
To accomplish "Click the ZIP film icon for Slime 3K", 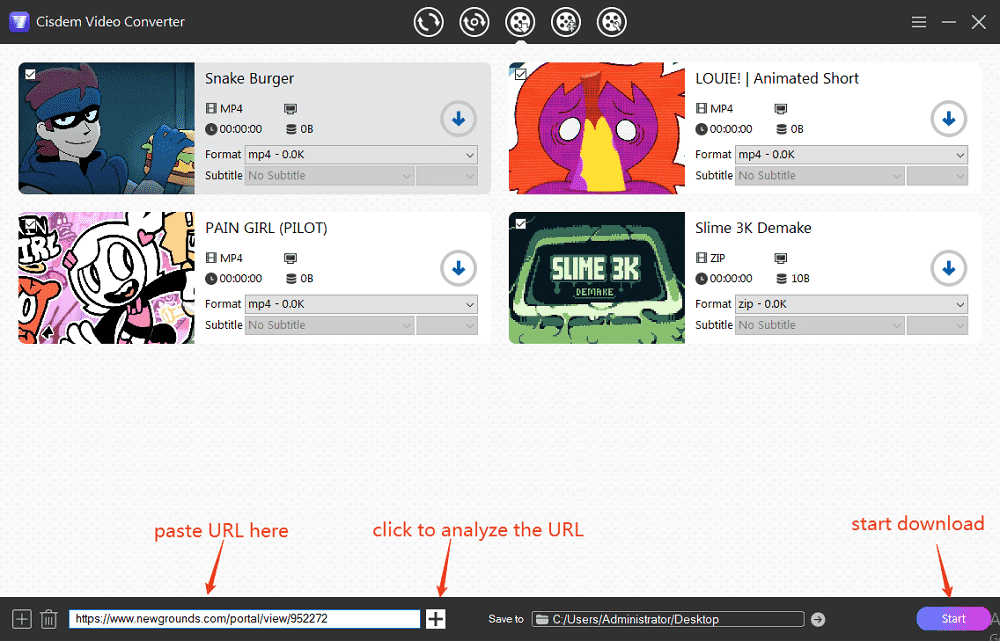I will pyautogui.click(x=702, y=258).
